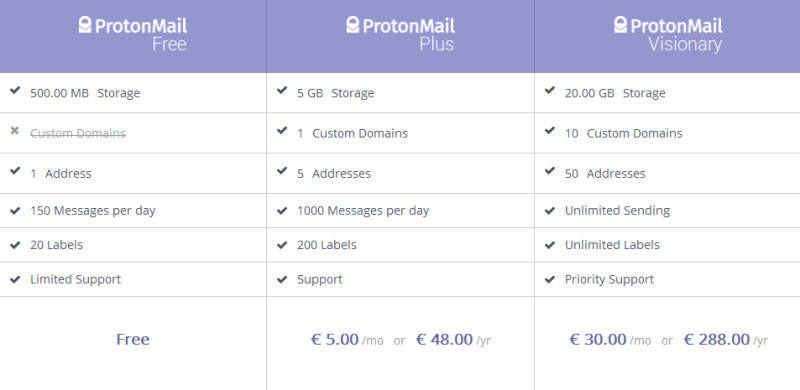
Task: Select the Free plan price label
Action: pyautogui.click(x=133, y=339)
